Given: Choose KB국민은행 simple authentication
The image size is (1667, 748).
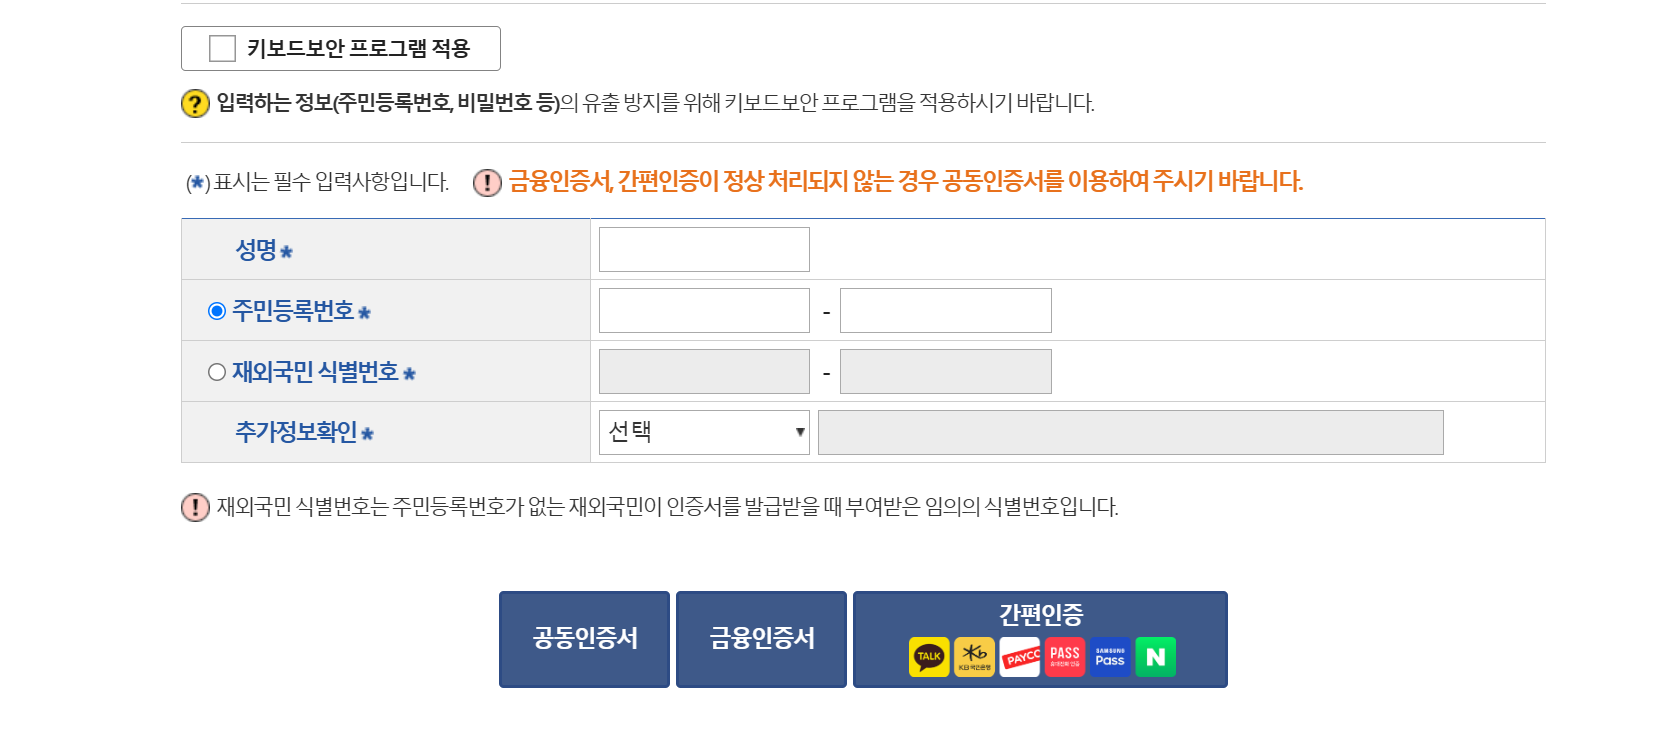Looking at the screenshot, I should [x=974, y=657].
